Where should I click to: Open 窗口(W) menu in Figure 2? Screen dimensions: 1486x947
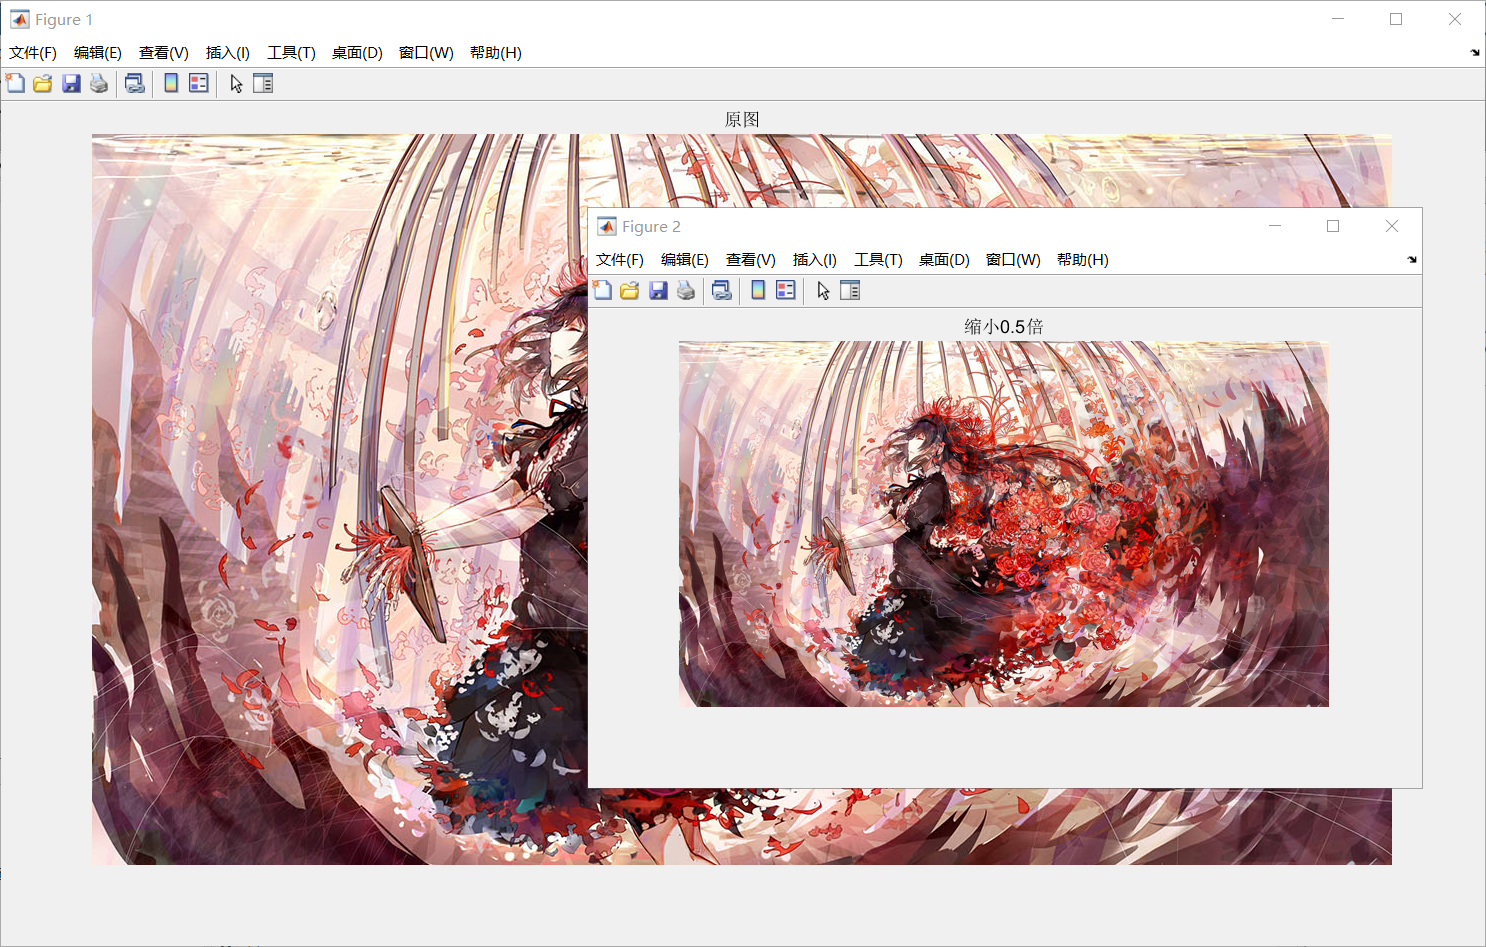pos(1013,260)
